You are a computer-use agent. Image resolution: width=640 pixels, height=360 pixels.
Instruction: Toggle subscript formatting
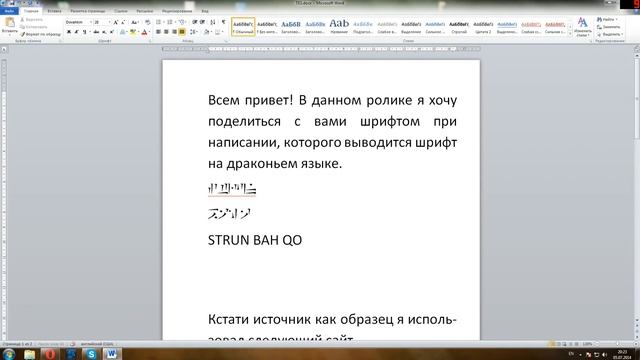coord(104,32)
